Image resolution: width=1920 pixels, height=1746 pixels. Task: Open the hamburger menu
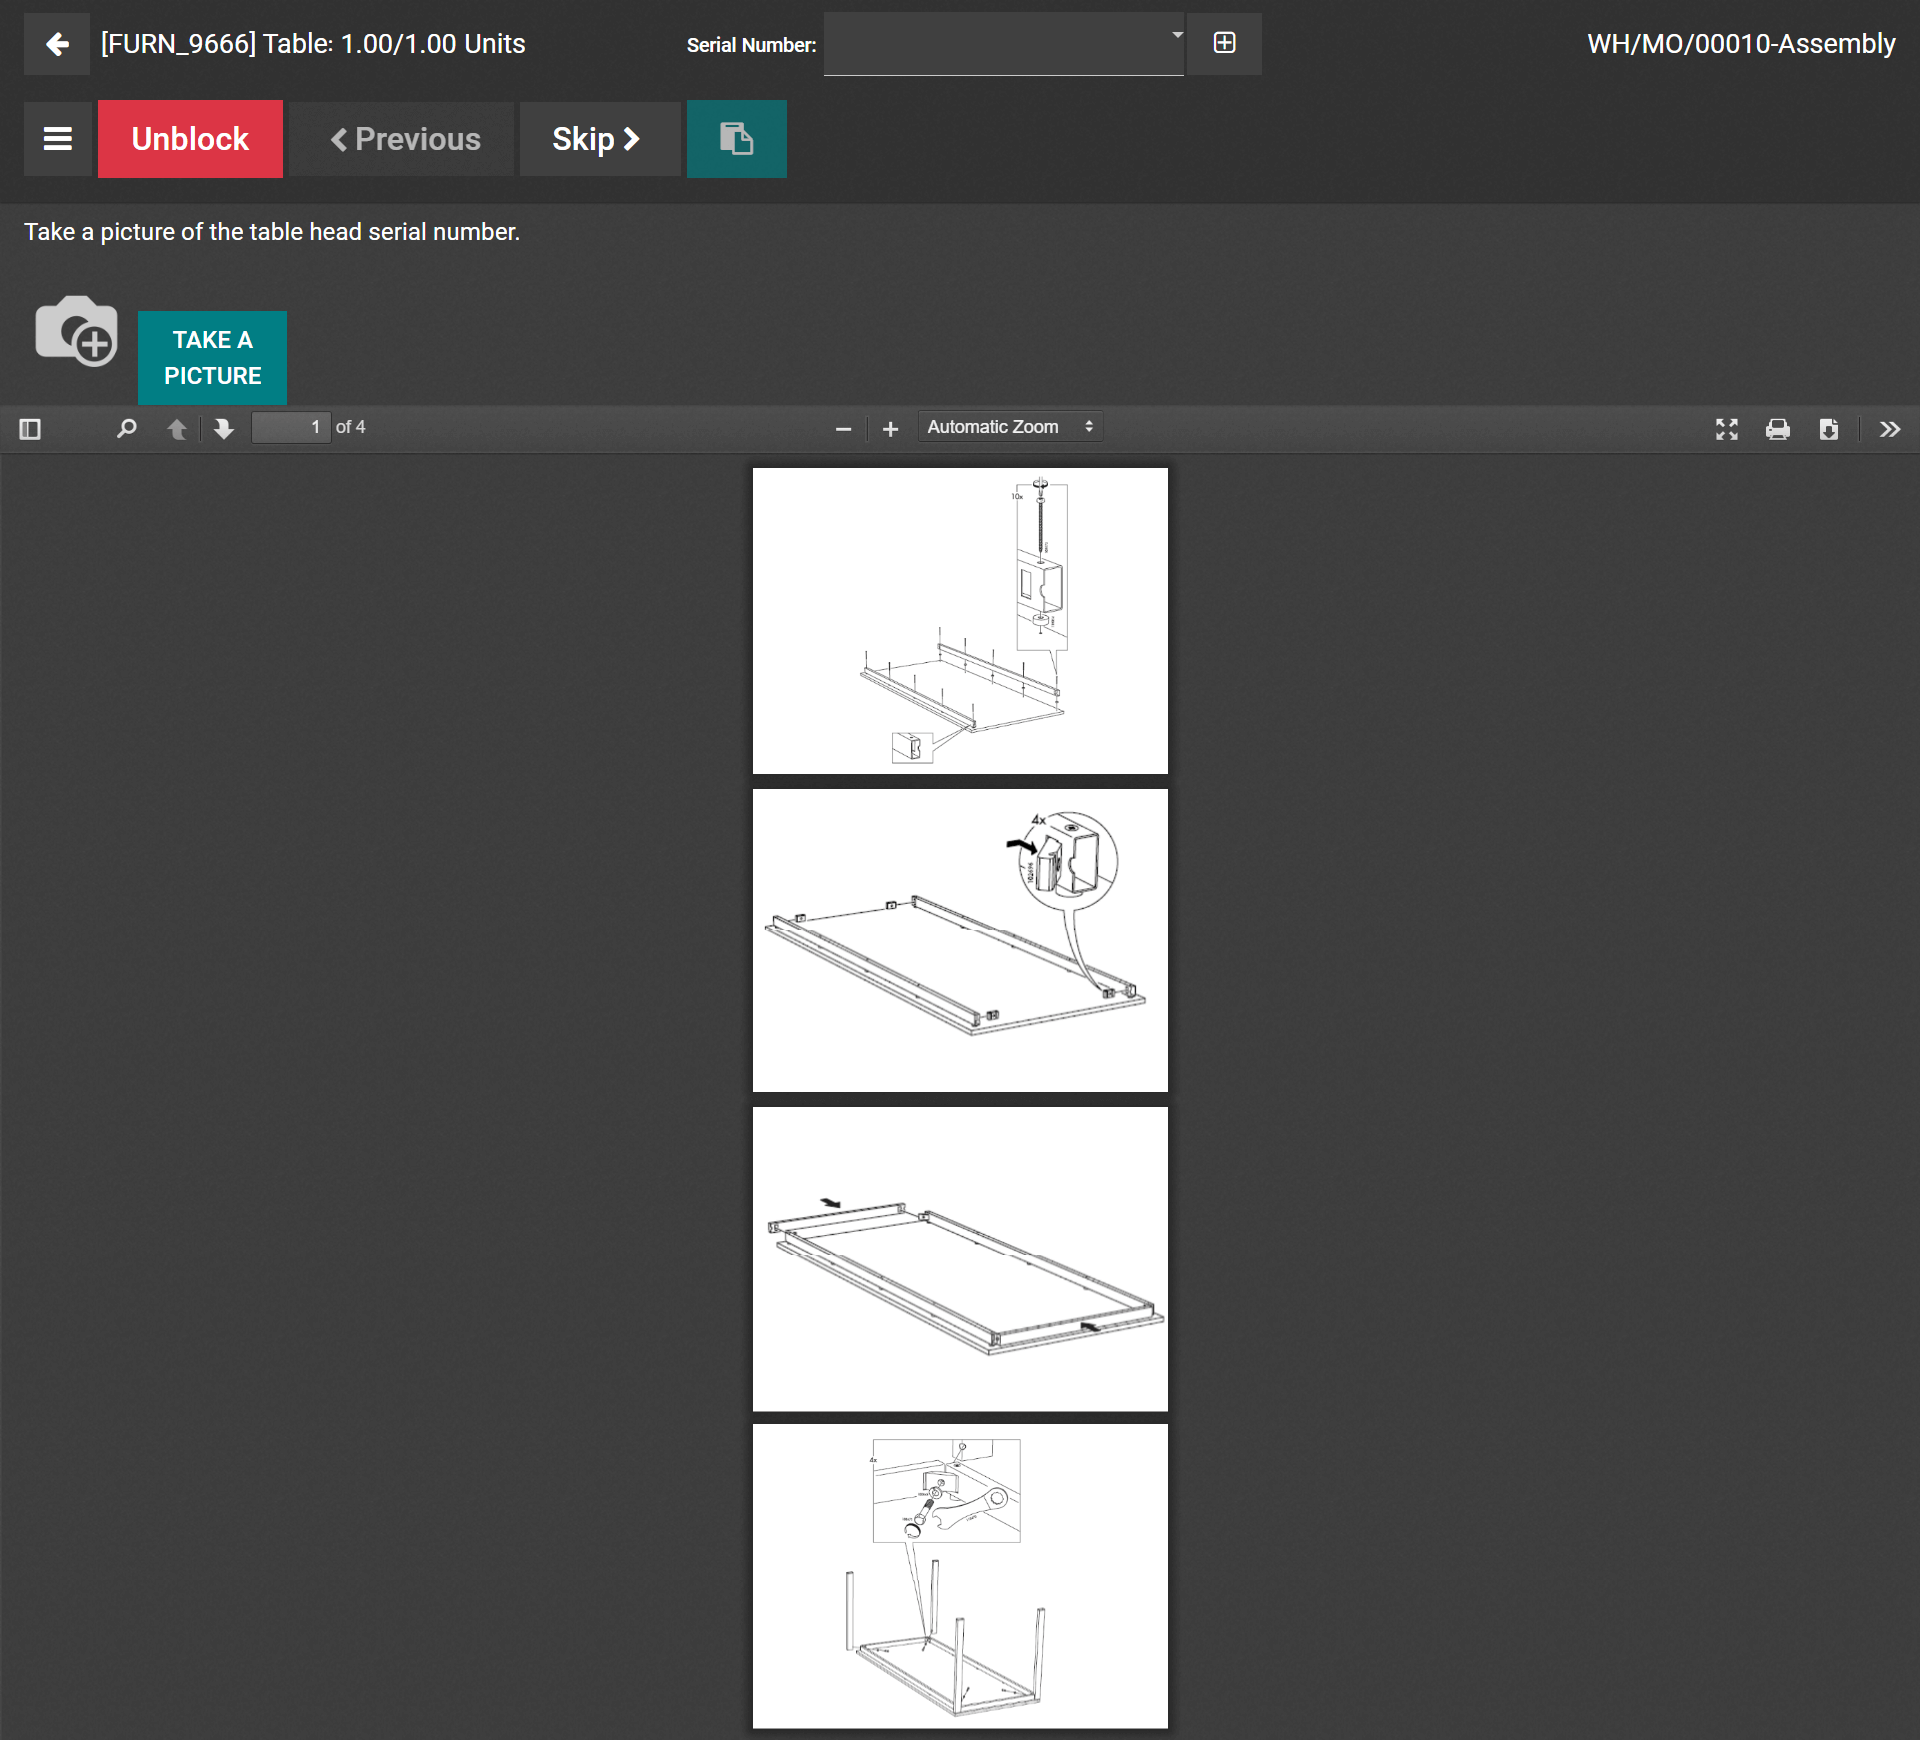(x=58, y=139)
